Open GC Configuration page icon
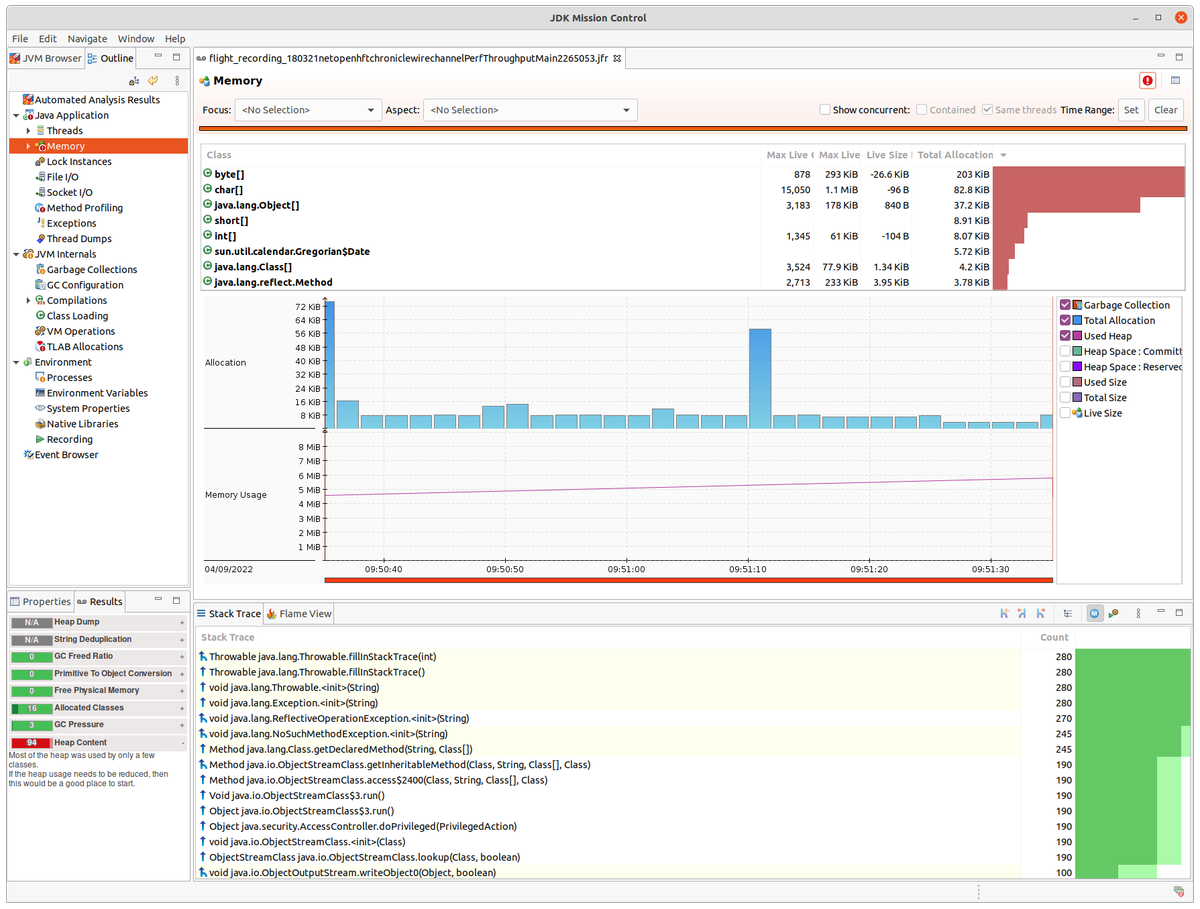The image size is (1200, 909). (x=40, y=285)
